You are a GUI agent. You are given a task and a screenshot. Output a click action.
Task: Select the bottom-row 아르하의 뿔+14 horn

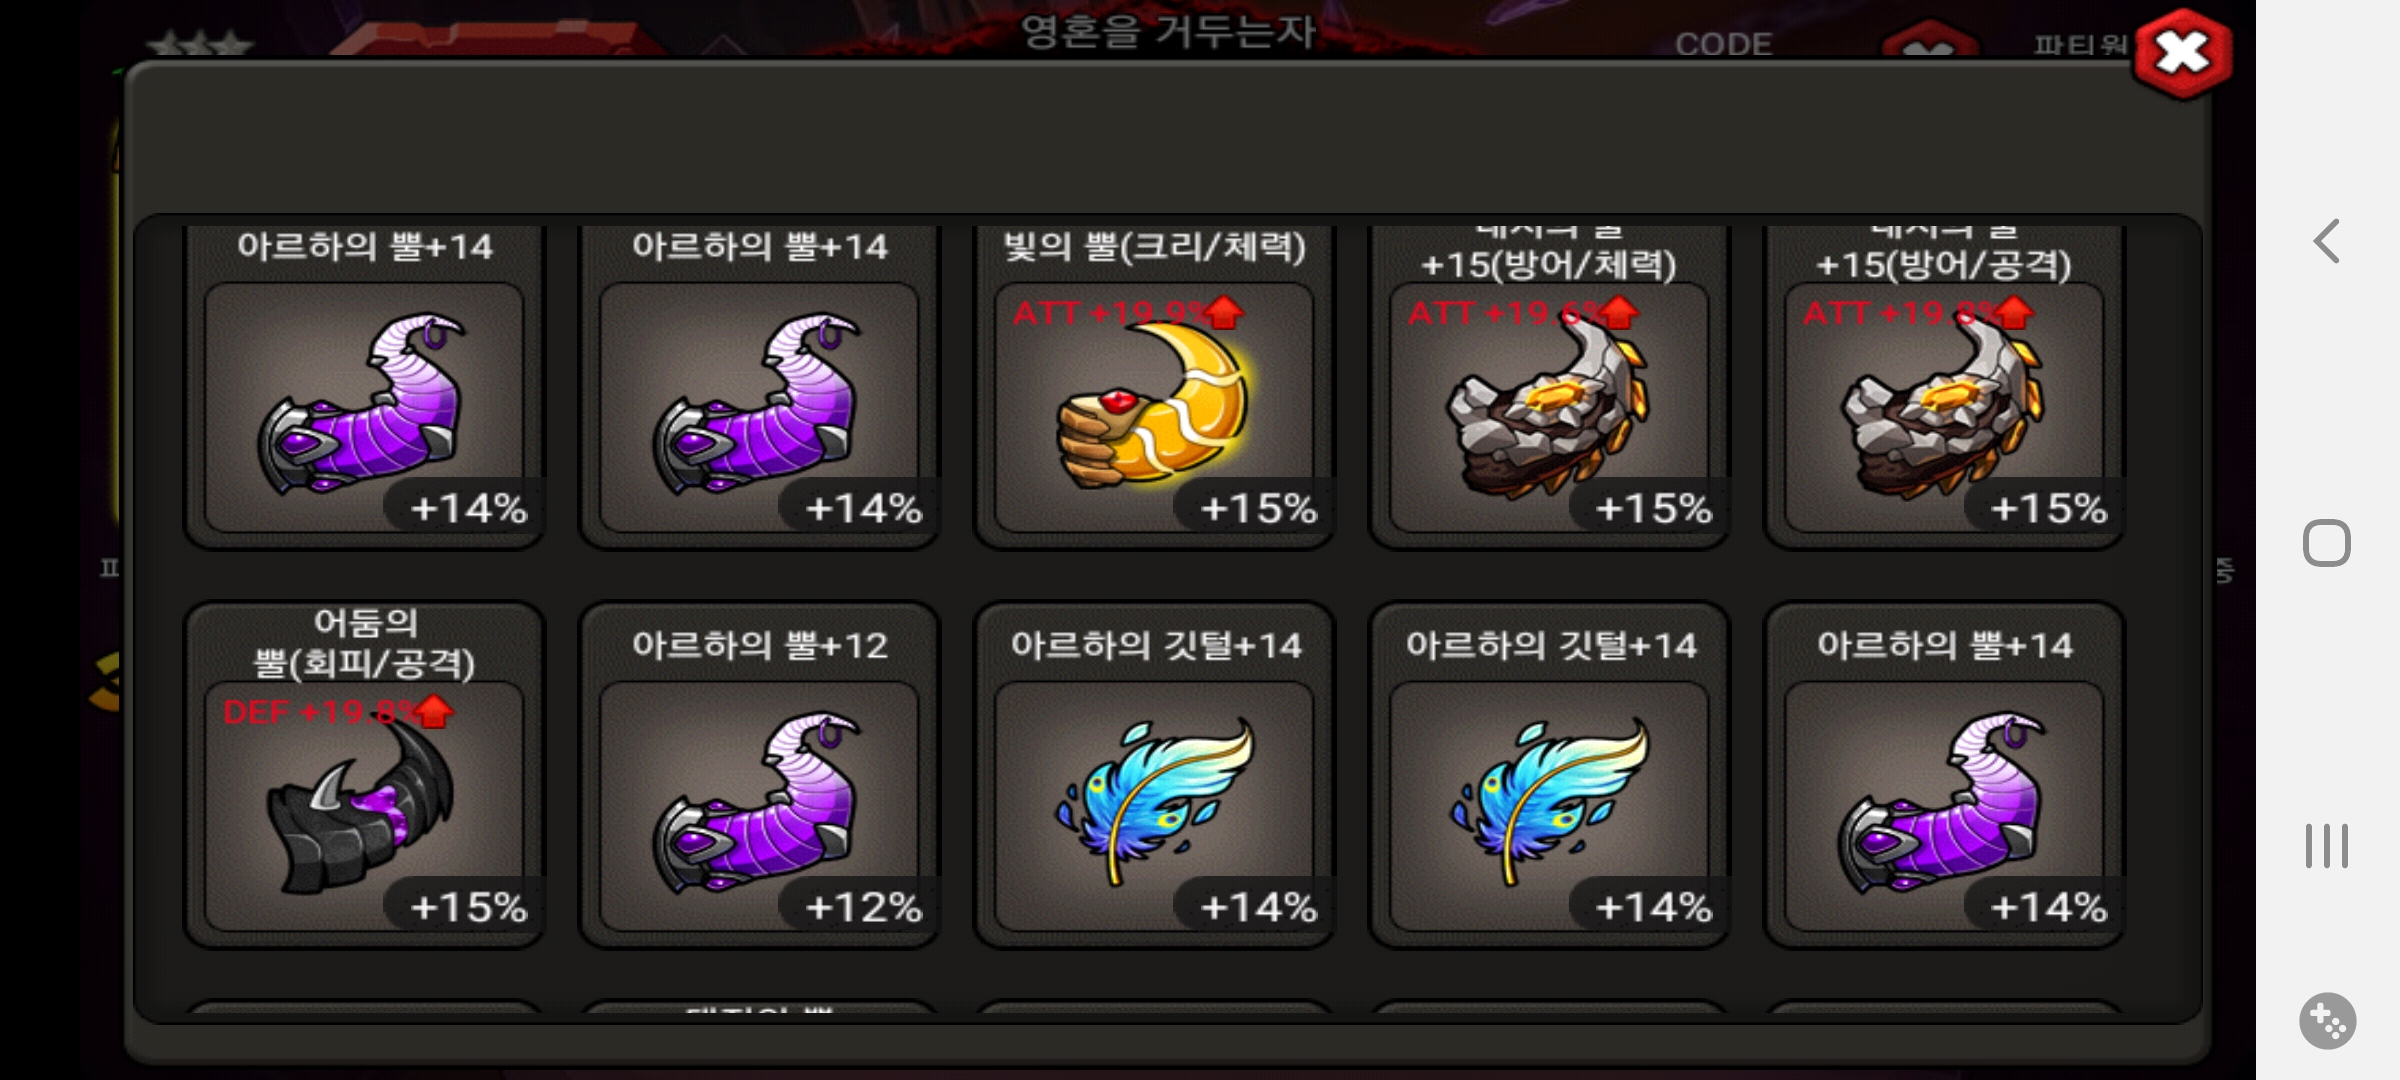tap(1944, 775)
